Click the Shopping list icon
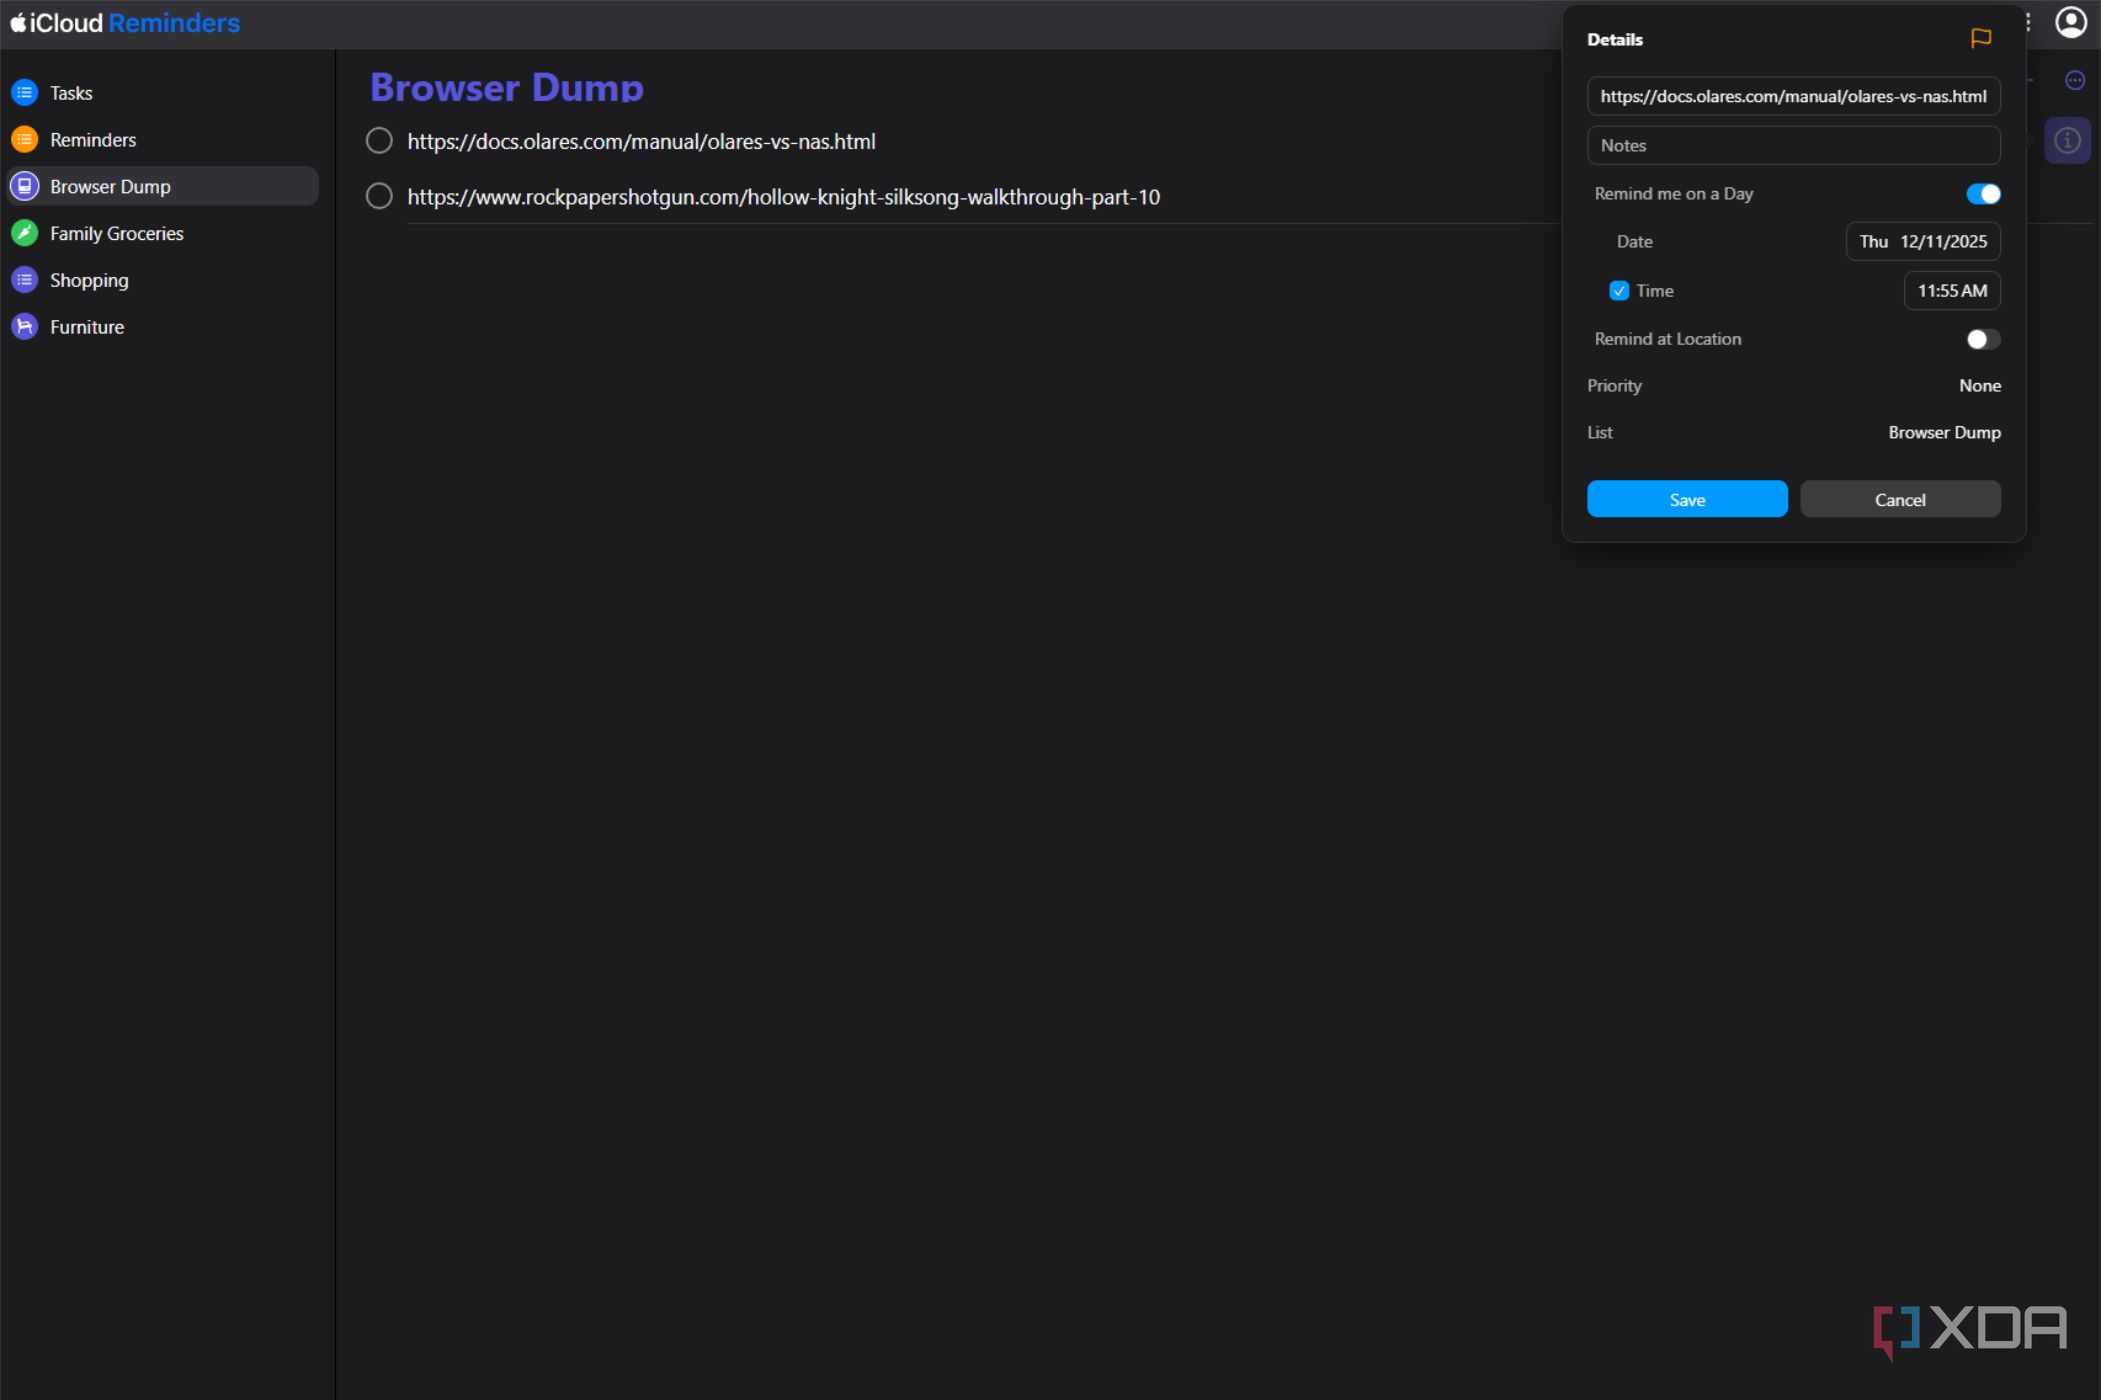2101x1400 pixels. coord(24,280)
